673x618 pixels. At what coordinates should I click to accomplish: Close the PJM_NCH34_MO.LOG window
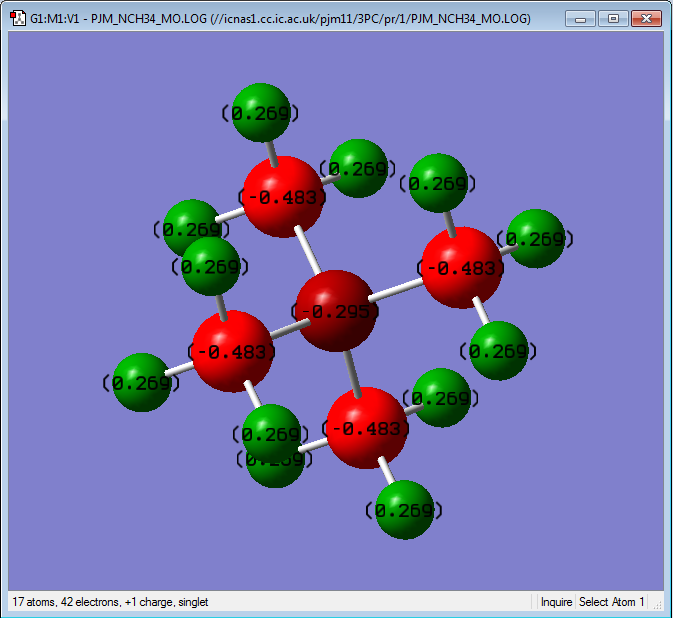tap(646, 18)
